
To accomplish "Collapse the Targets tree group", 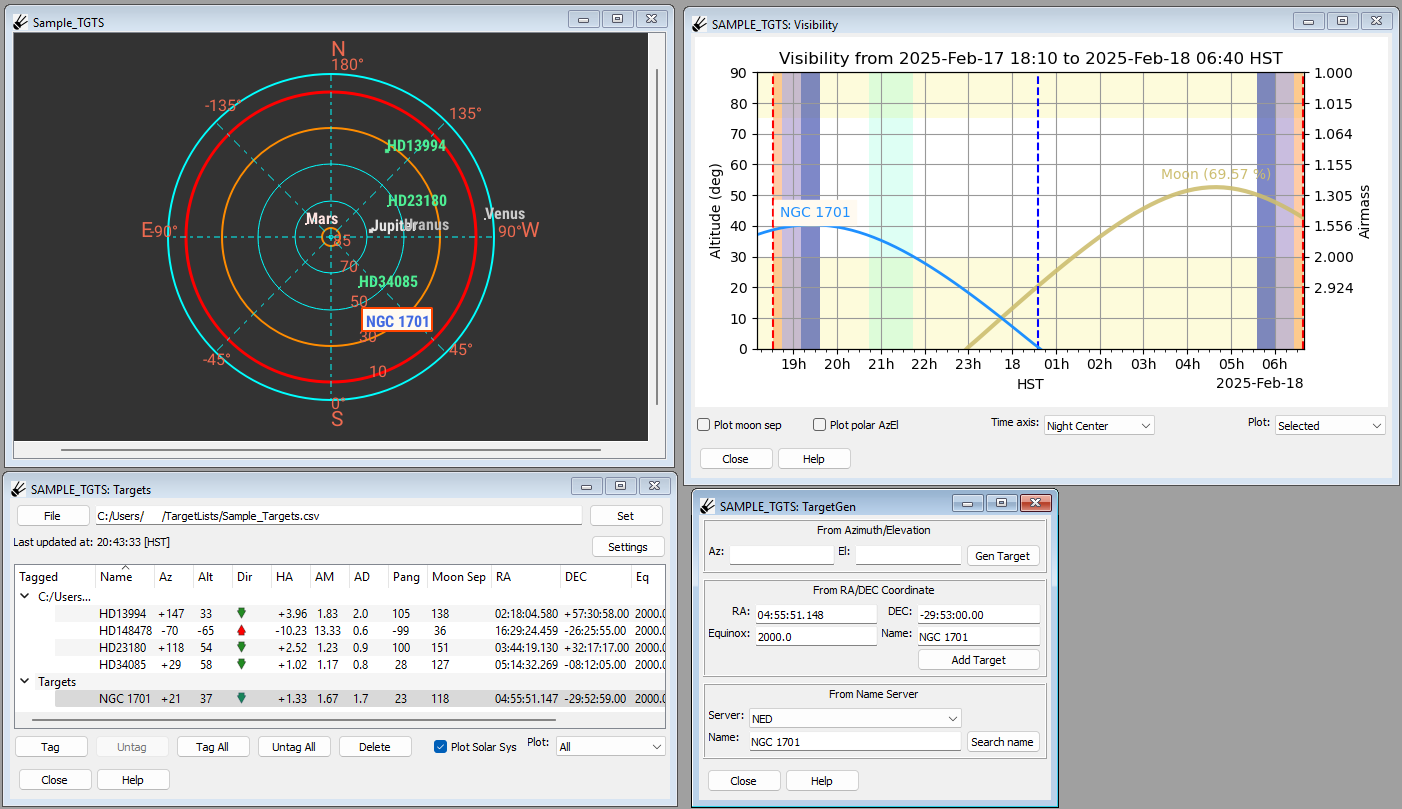I will 25,682.
